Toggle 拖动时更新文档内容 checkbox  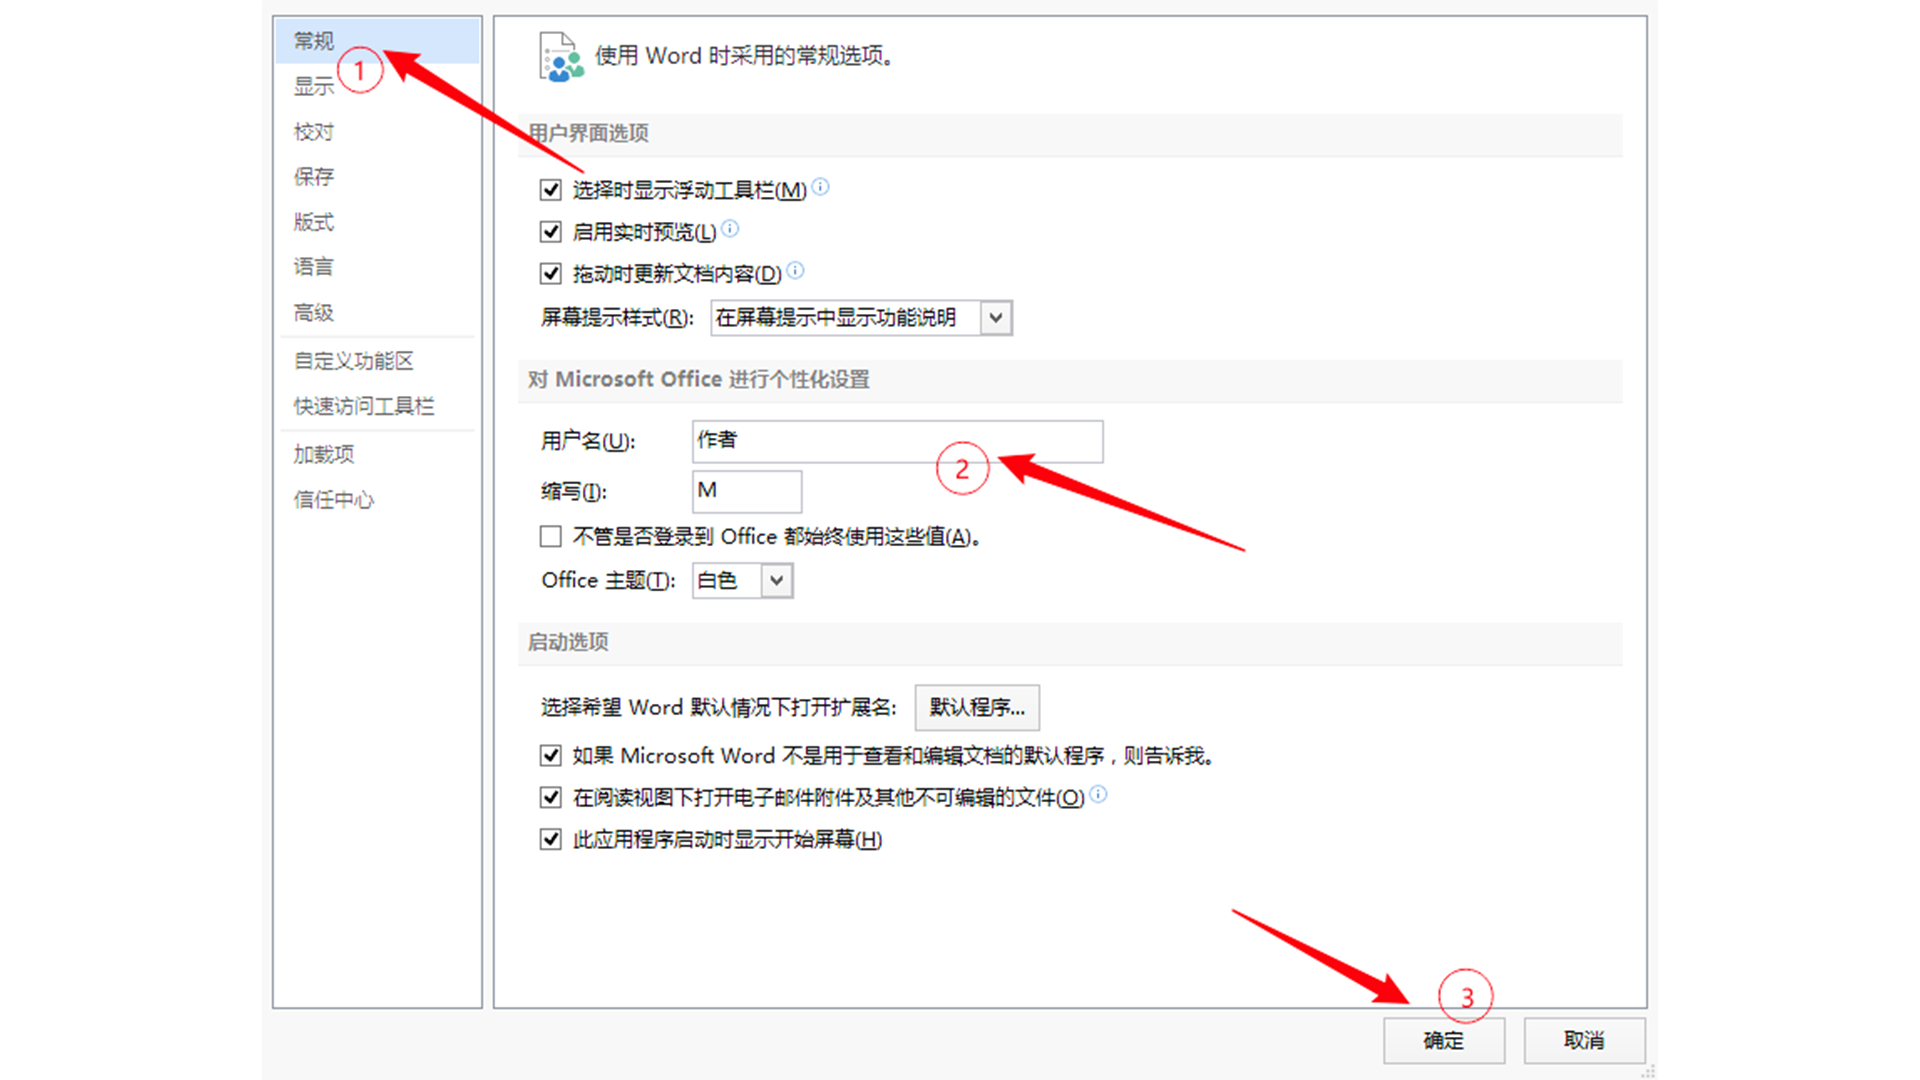click(x=549, y=273)
